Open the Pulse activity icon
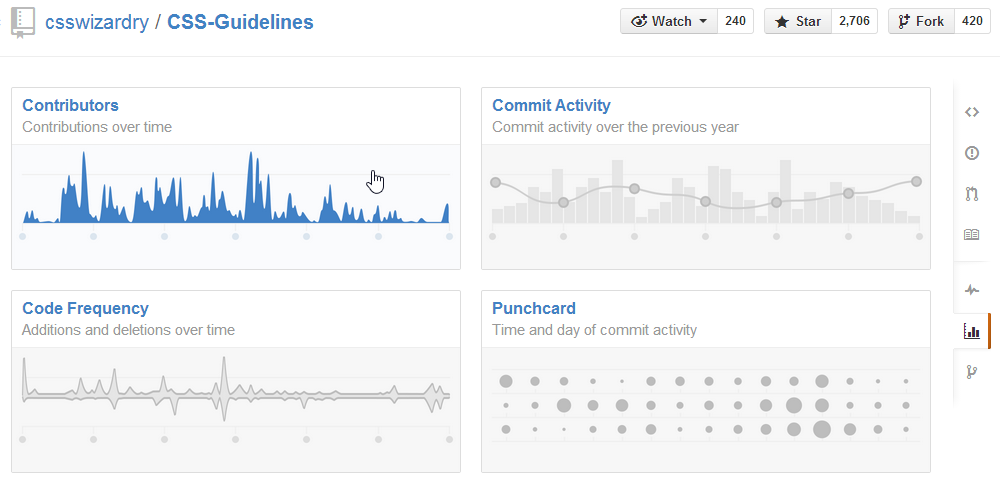Image resolution: width=1000 pixels, height=478 pixels. tap(971, 290)
